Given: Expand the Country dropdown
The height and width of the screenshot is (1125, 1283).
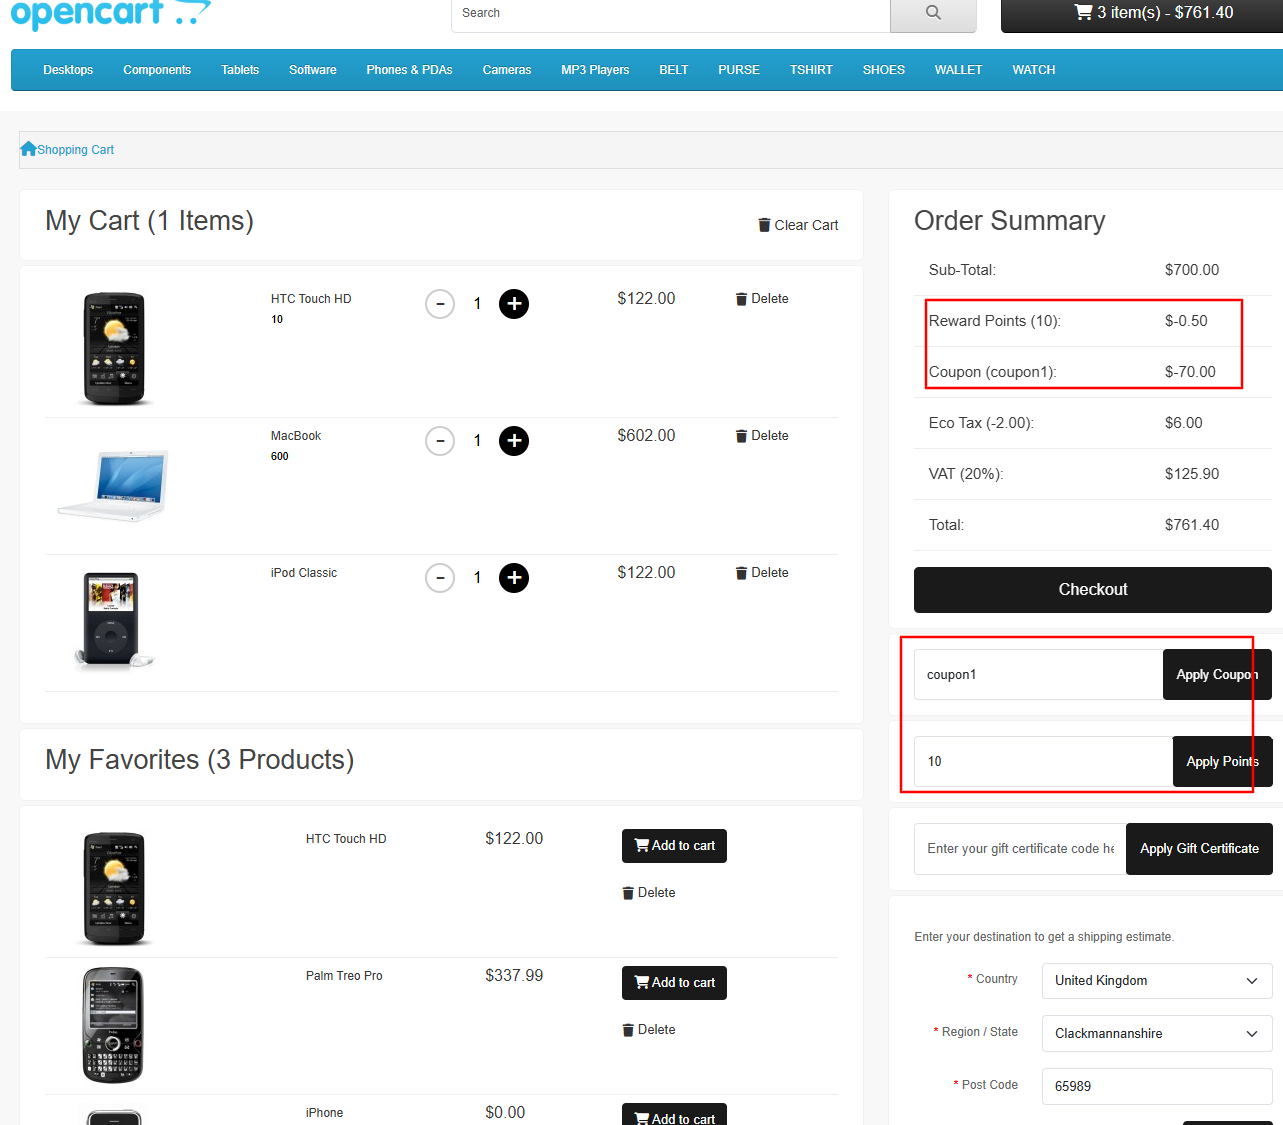Looking at the screenshot, I should pos(1156,981).
